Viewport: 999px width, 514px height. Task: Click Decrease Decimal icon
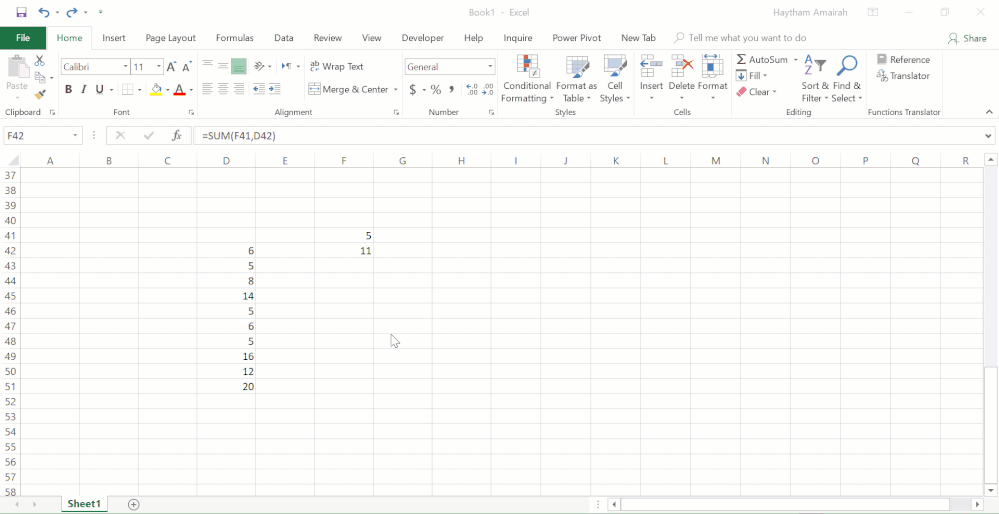coord(488,90)
